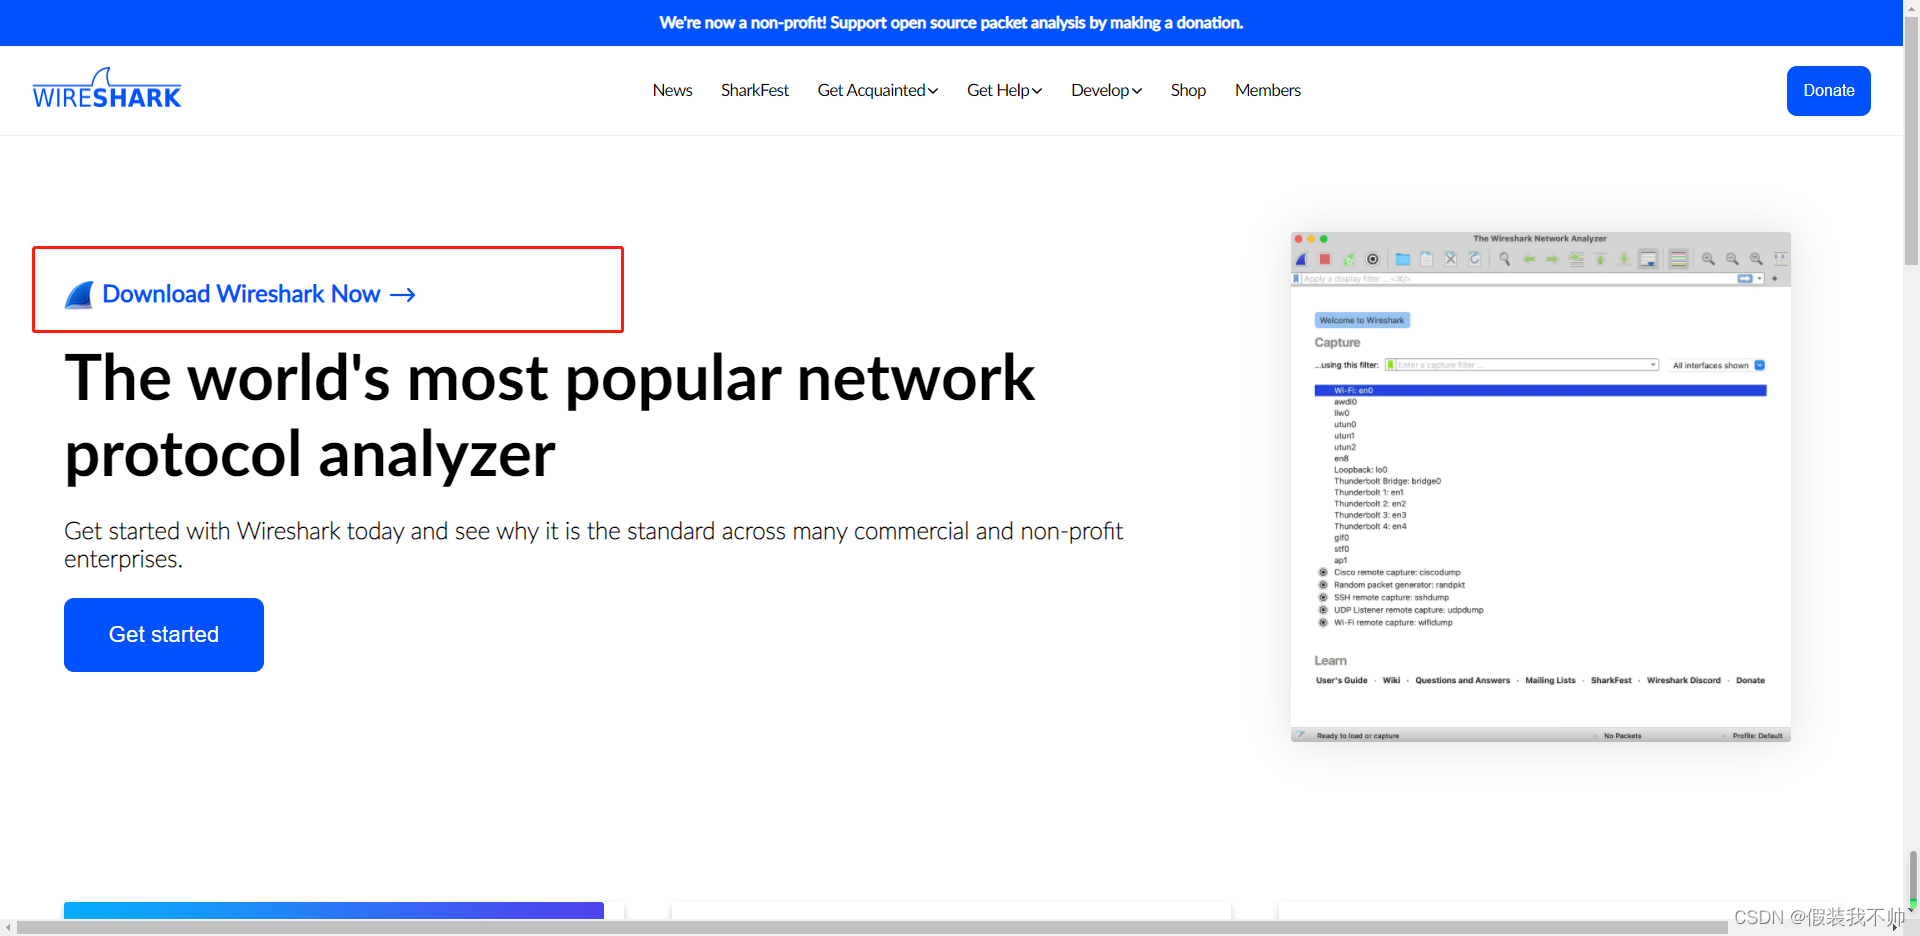
Task: Select SSH remote capture: sshdump row in app screenshot
Action: pyautogui.click(x=1391, y=597)
